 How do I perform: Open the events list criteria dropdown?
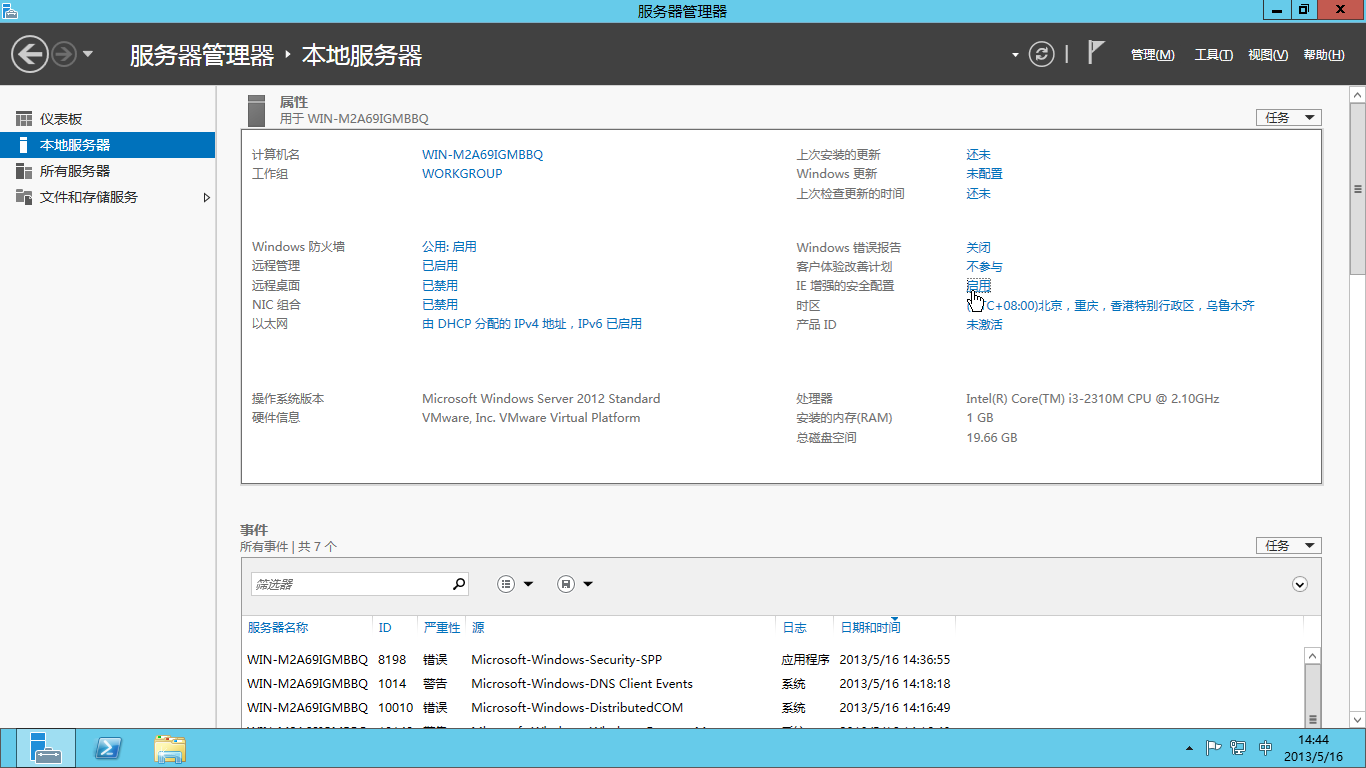(x=516, y=584)
